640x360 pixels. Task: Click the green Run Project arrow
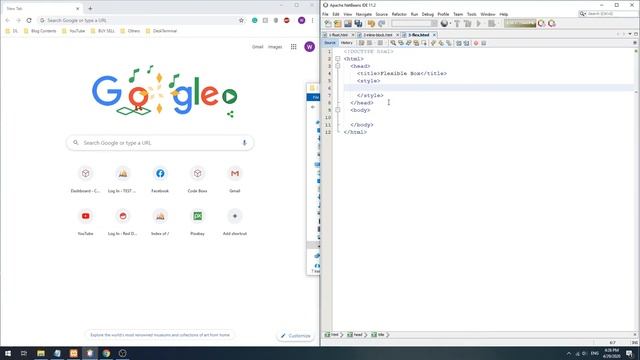pos(479,24)
